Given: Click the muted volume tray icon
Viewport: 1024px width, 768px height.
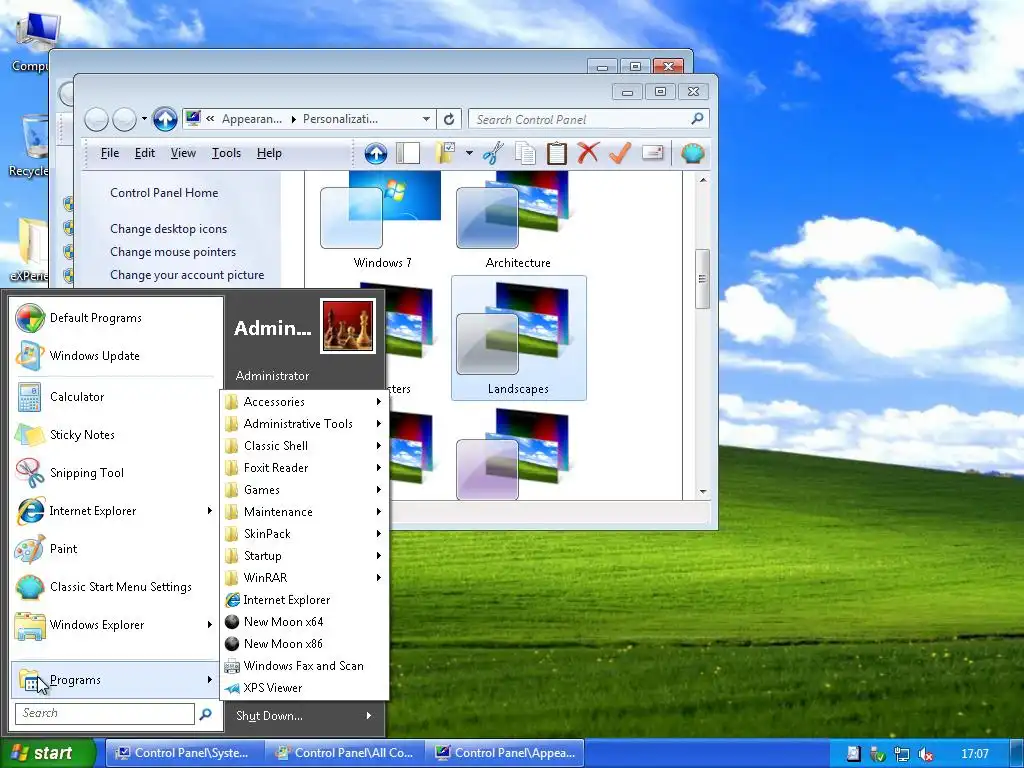Looking at the screenshot, I should click(925, 754).
